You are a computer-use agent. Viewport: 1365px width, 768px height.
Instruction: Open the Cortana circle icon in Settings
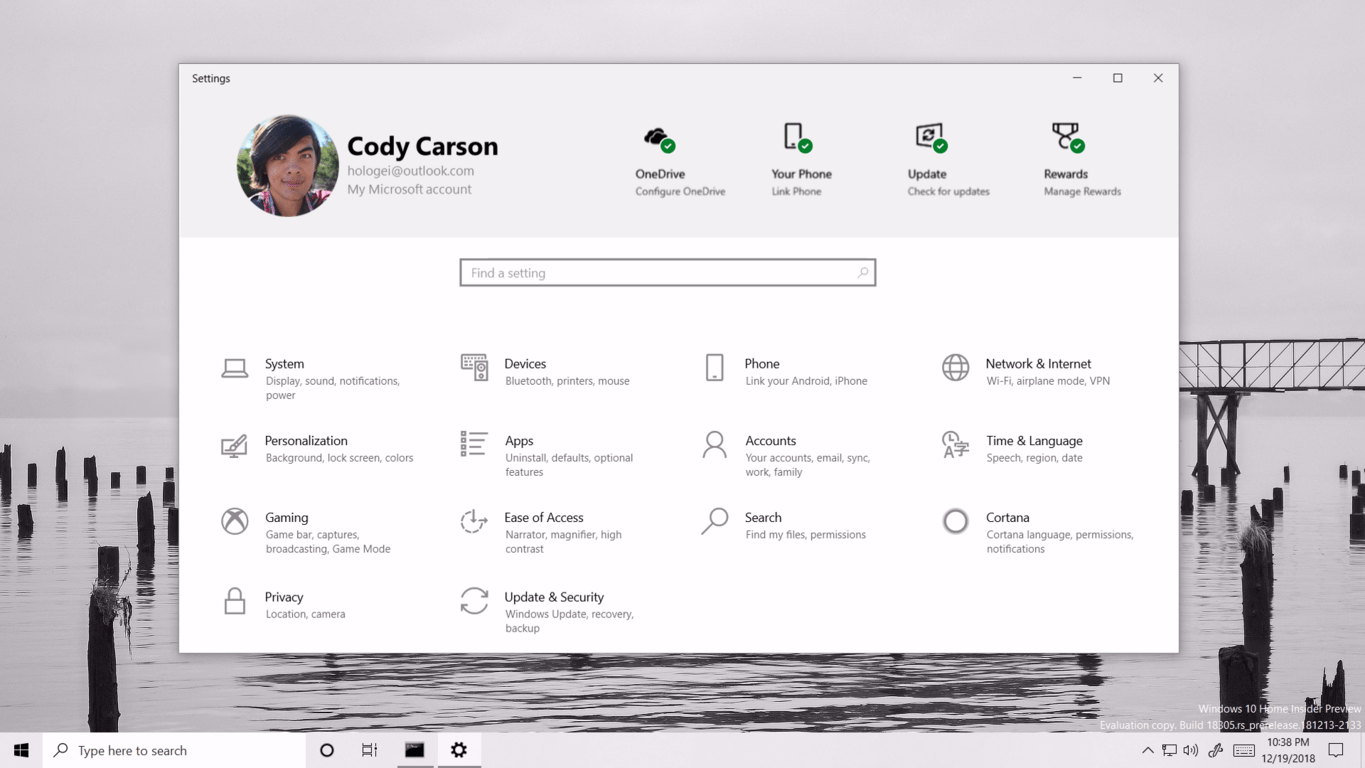[955, 521]
